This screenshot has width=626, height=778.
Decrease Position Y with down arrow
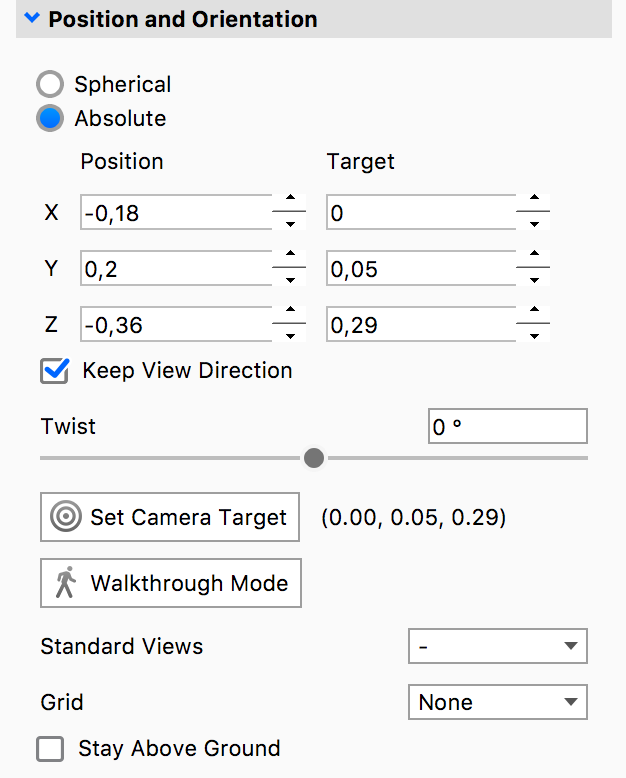pyautogui.click(x=289, y=279)
